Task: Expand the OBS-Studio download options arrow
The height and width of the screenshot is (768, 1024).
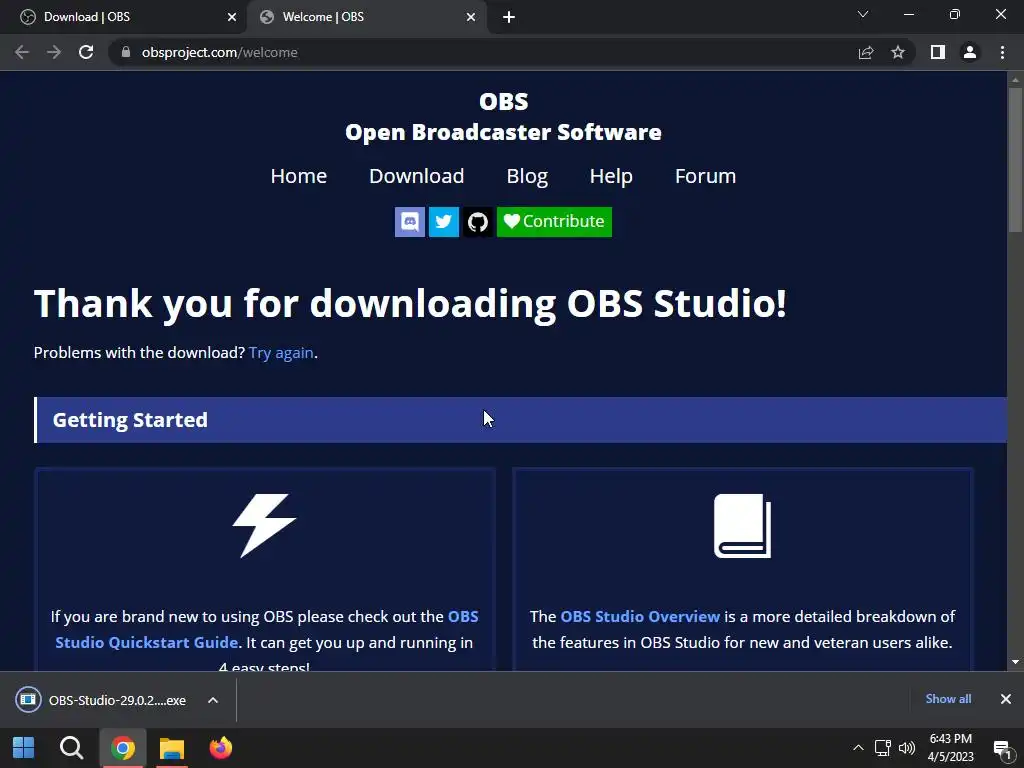Action: (x=213, y=700)
